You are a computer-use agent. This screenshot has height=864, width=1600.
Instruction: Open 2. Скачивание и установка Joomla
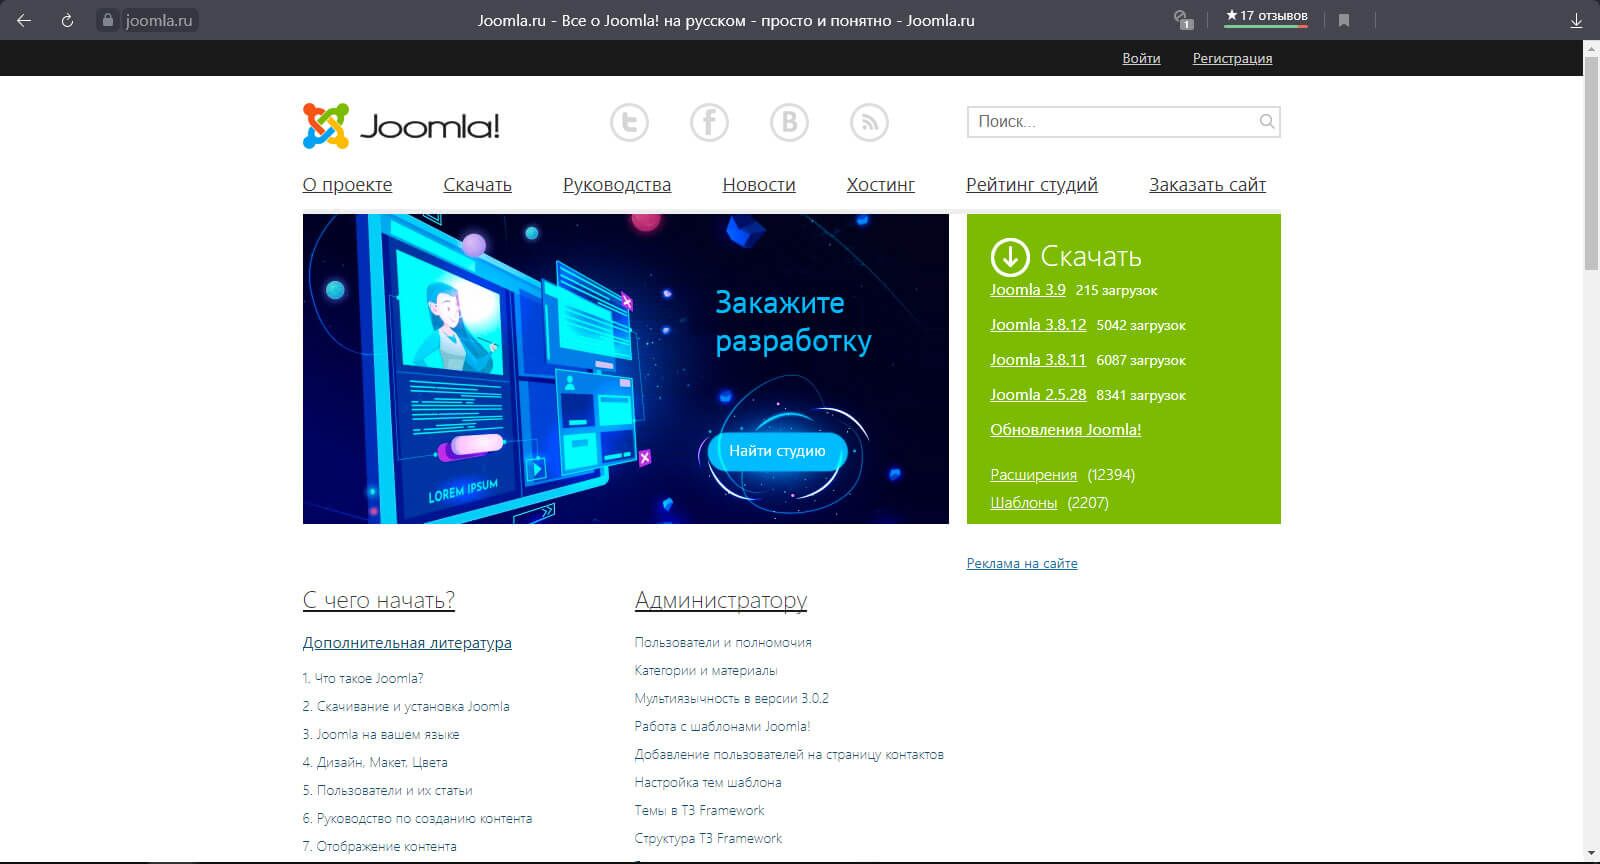pos(406,706)
